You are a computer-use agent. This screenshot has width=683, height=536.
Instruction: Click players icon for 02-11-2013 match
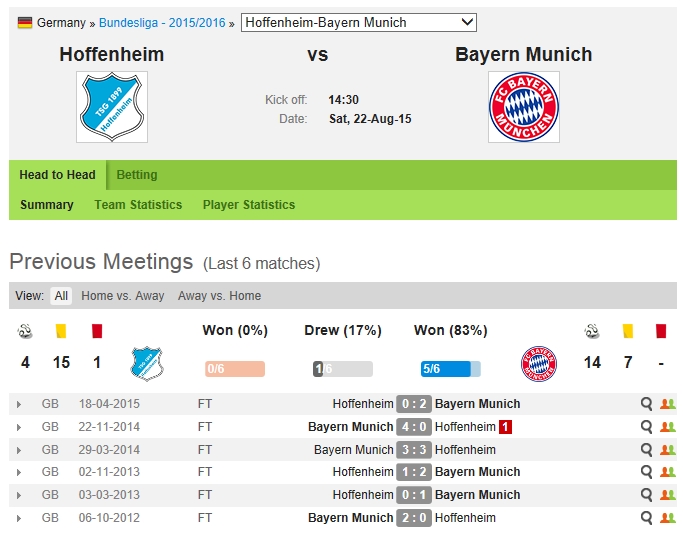667,472
